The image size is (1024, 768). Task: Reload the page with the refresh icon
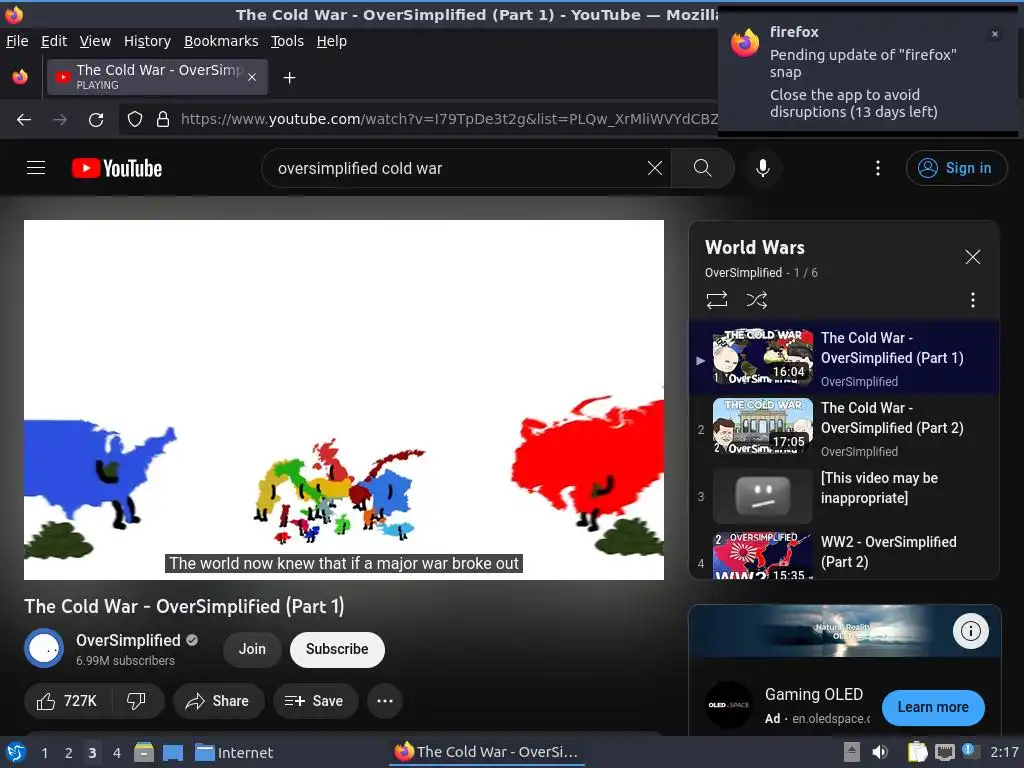96,120
